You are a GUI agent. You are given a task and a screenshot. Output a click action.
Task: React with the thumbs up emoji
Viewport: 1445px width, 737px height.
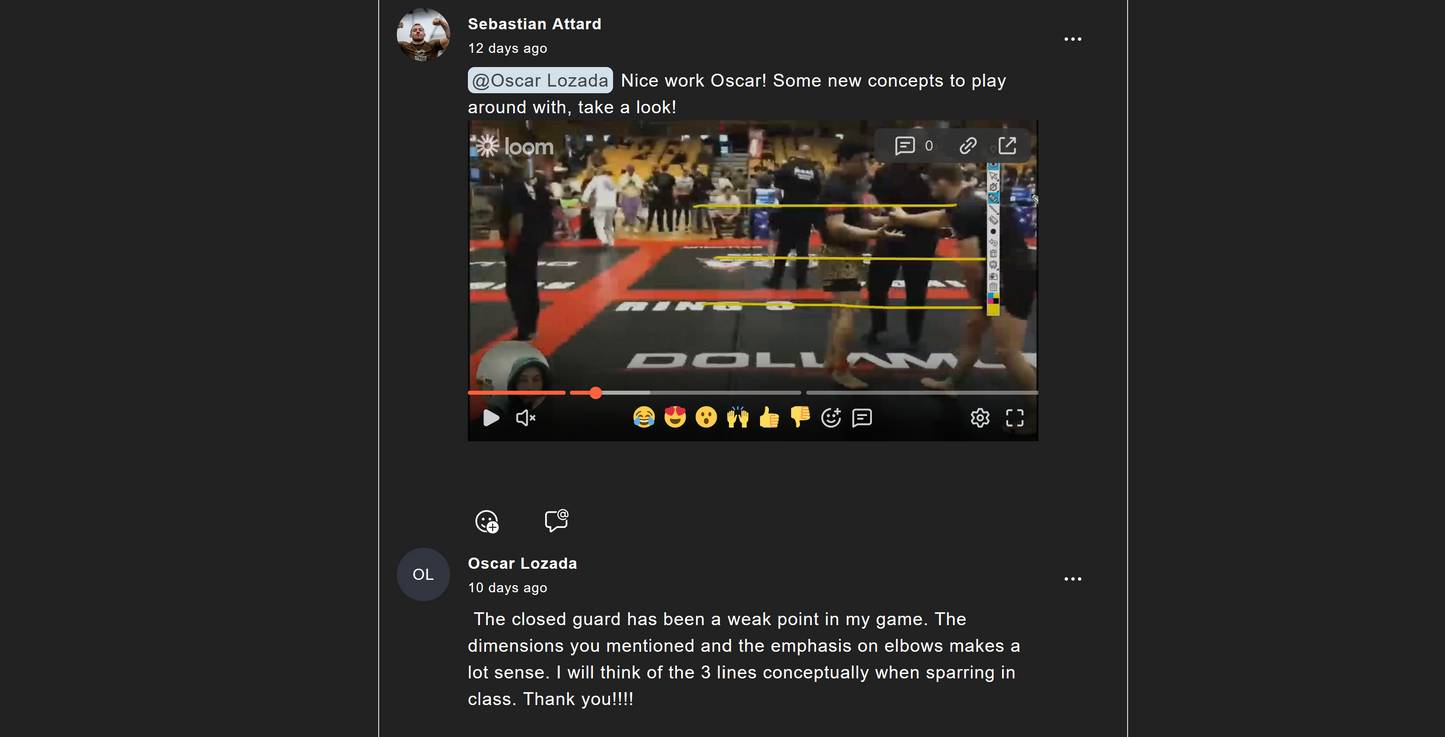pyautogui.click(x=769, y=417)
